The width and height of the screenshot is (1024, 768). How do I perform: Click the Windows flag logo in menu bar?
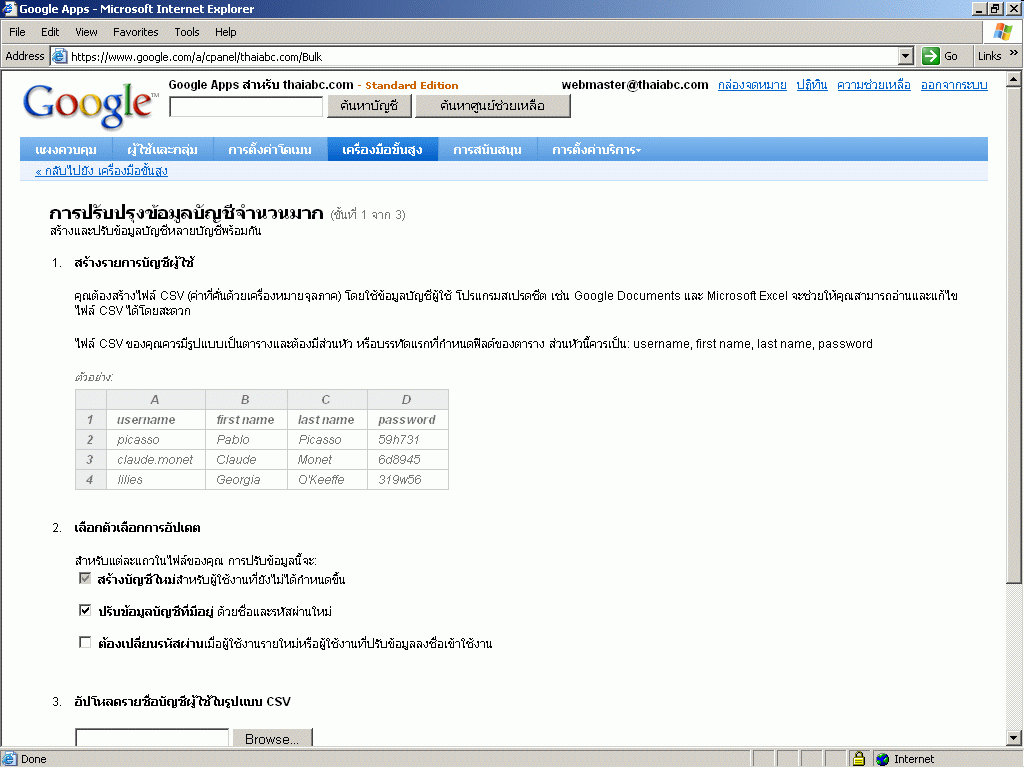pyautogui.click(x=1002, y=32)
